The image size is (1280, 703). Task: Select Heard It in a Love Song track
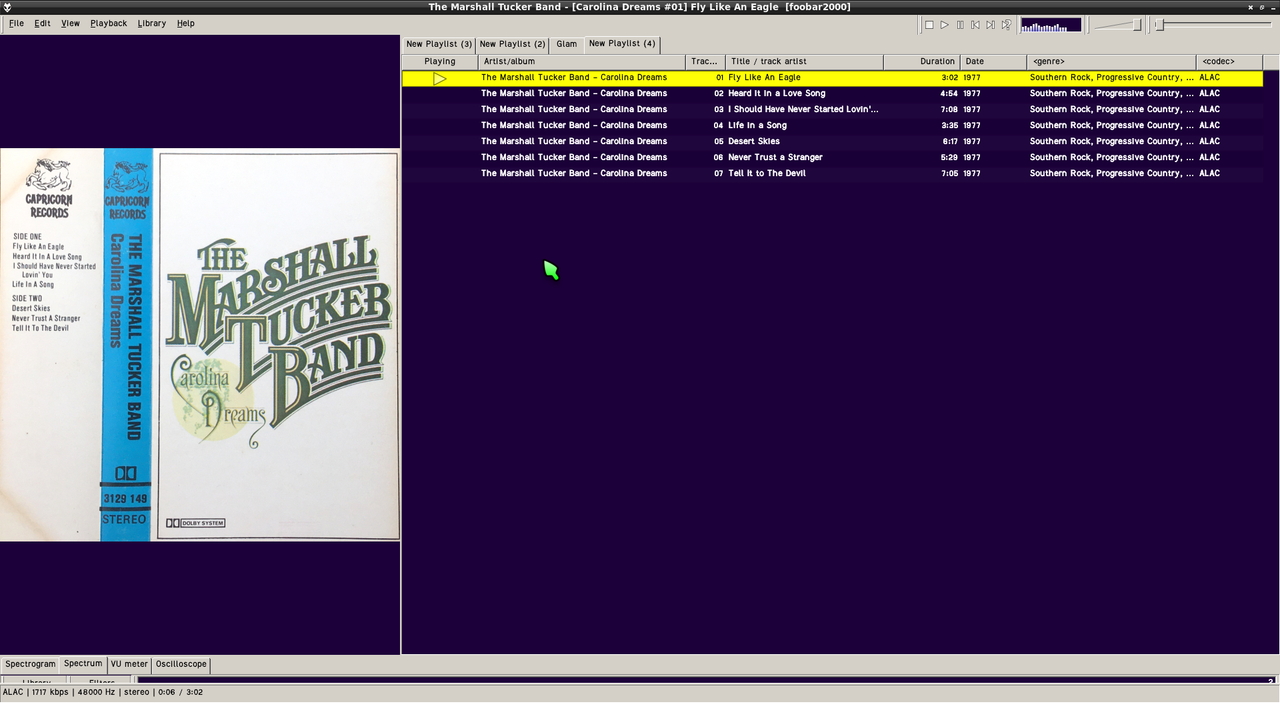[832, 94]
